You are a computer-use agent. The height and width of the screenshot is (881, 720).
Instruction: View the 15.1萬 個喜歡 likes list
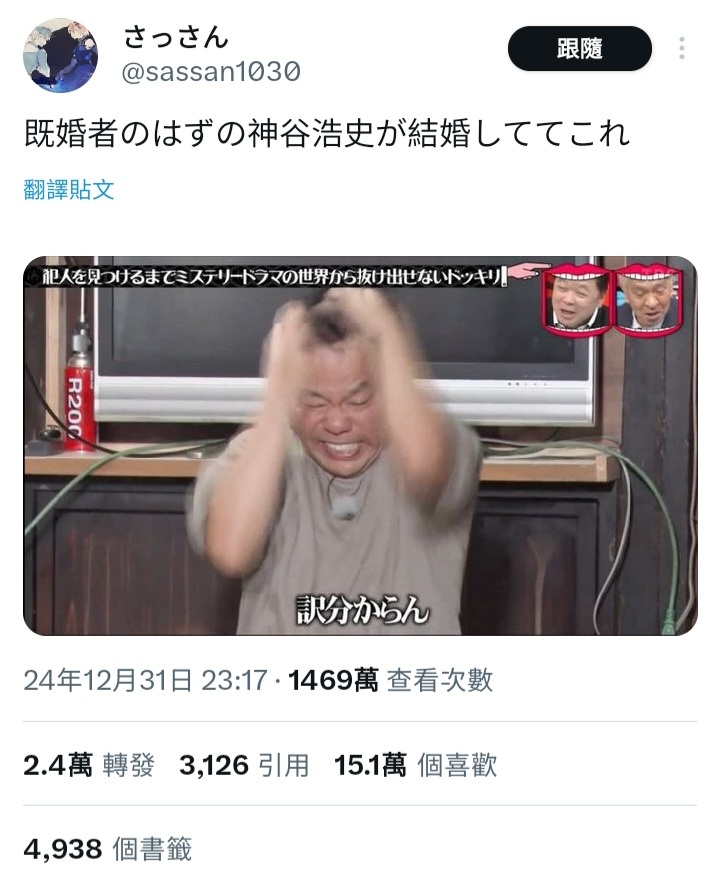click(415, 765)
